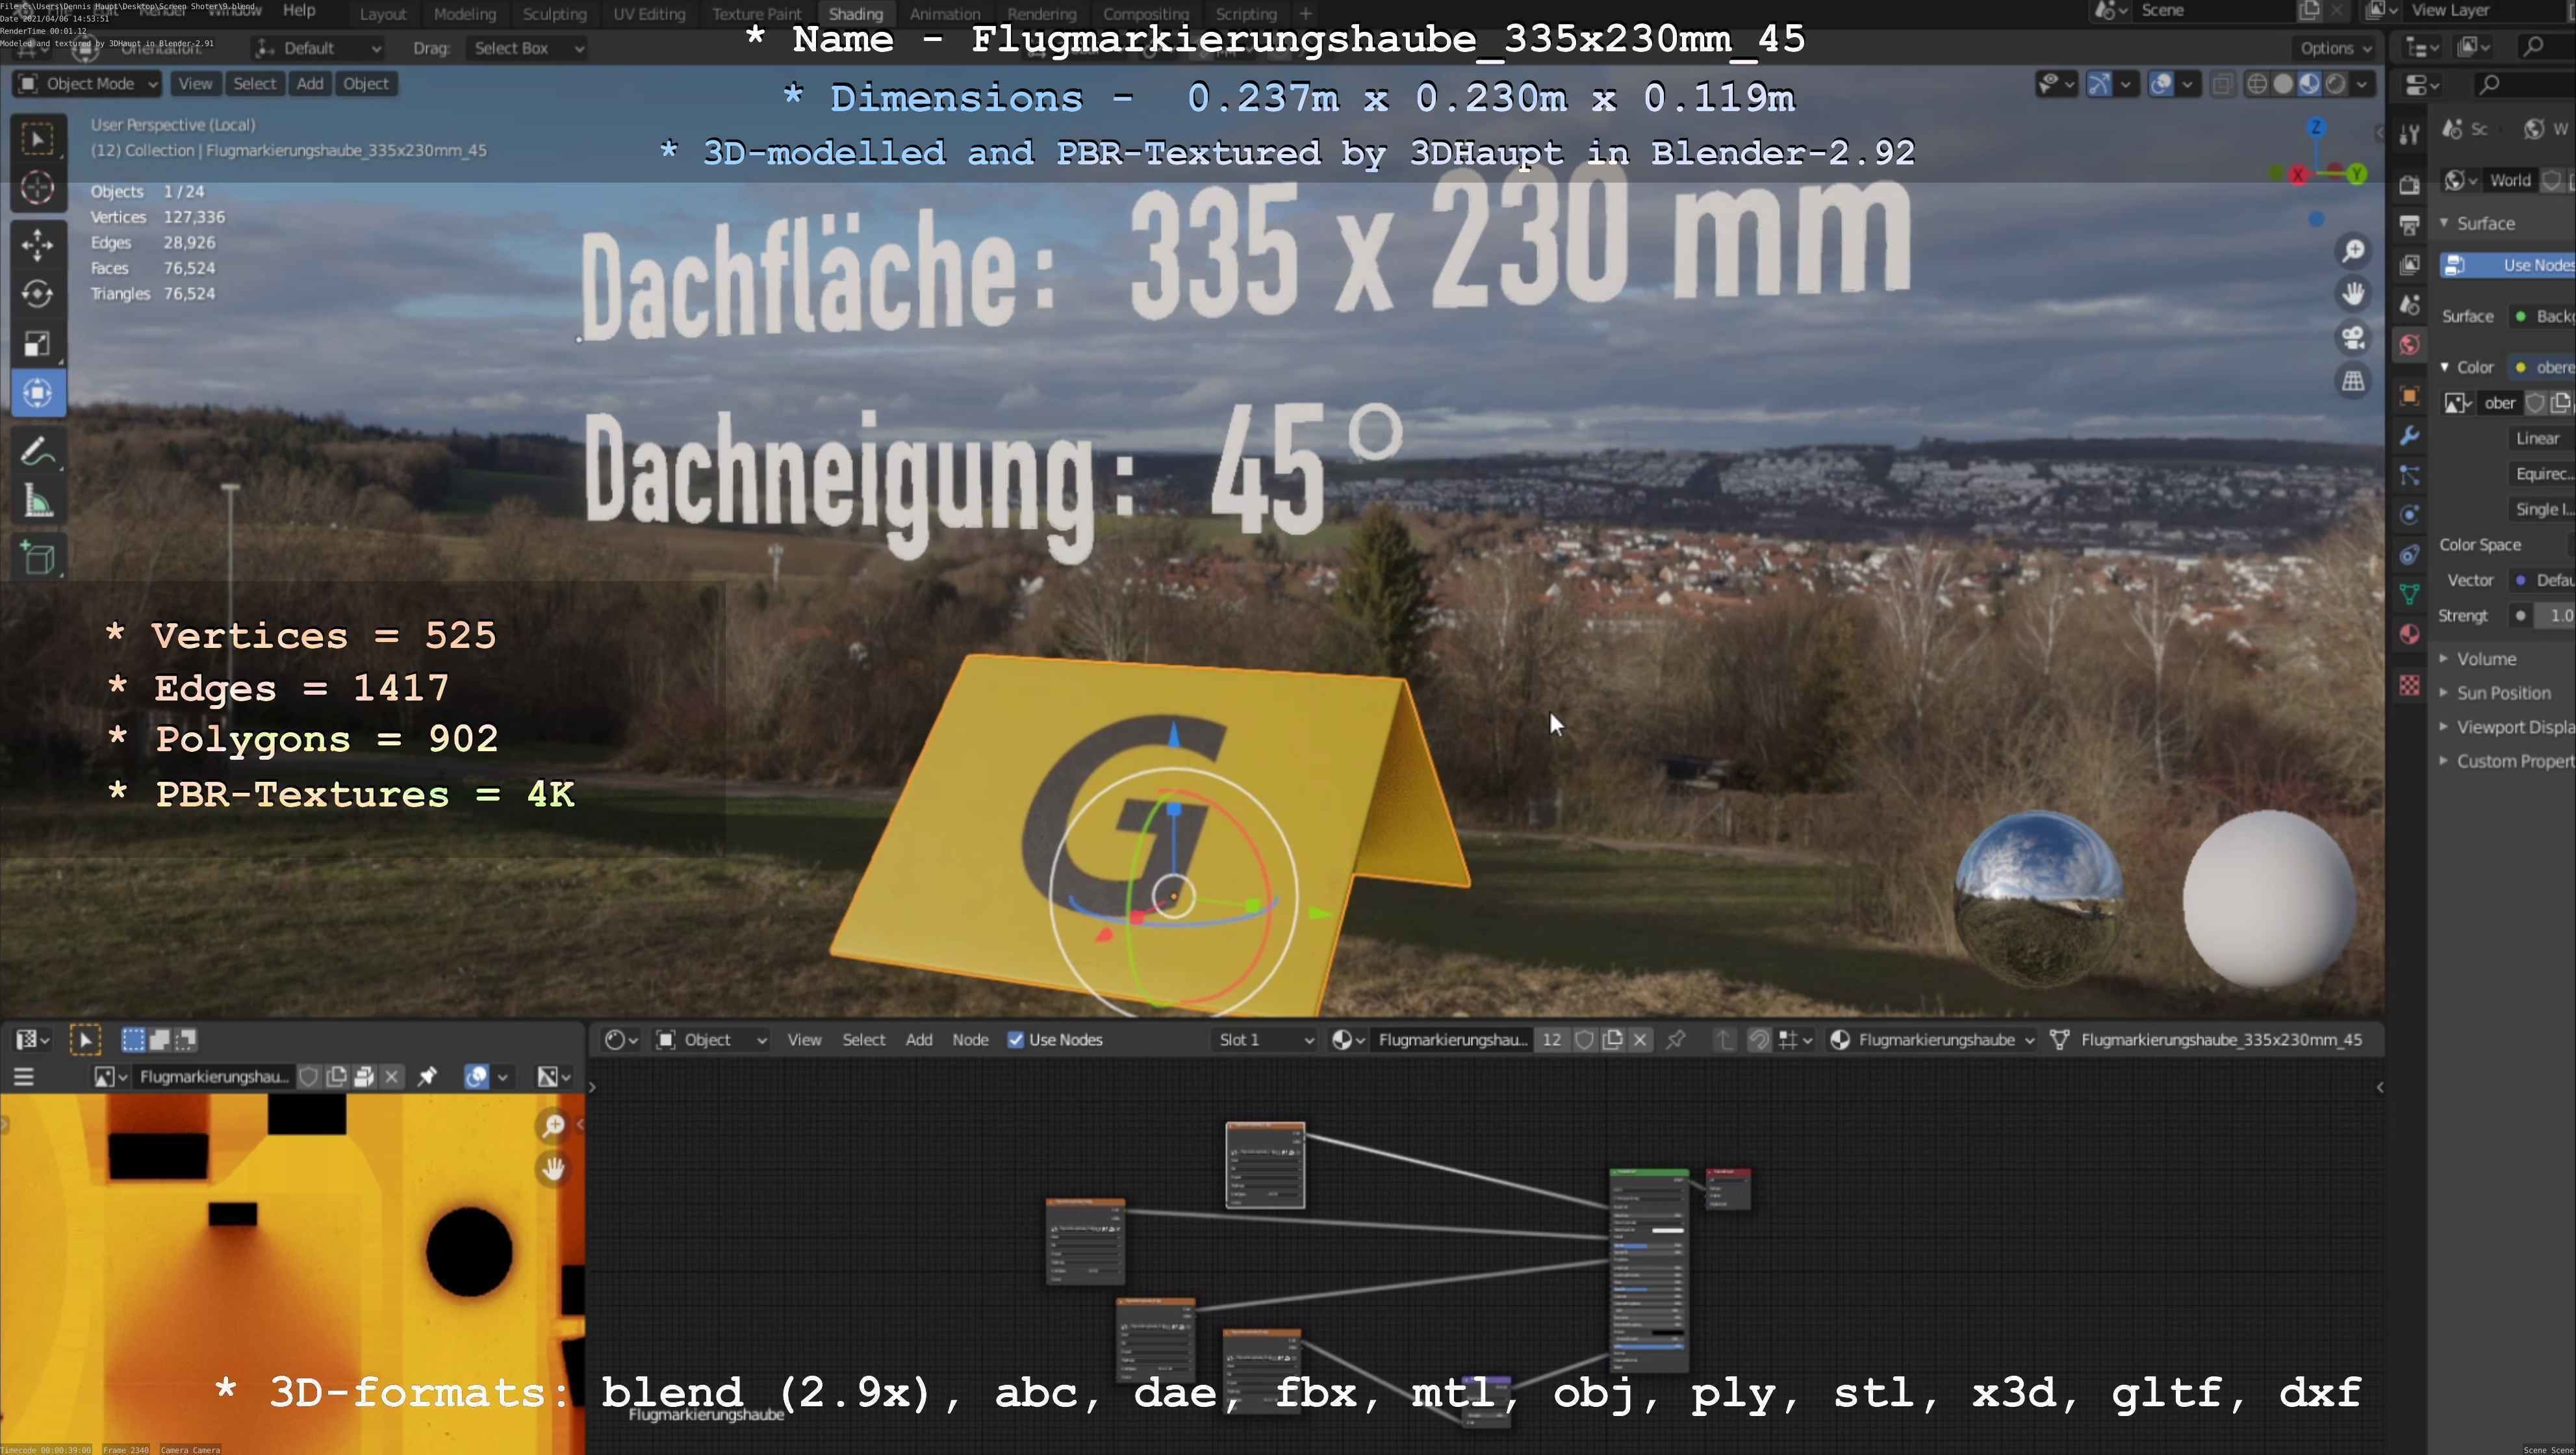This screenshot has width=2576, height=1455.
Task: Toggle the Use Nodes checkbox
Action: (x=1016, y=1040)
